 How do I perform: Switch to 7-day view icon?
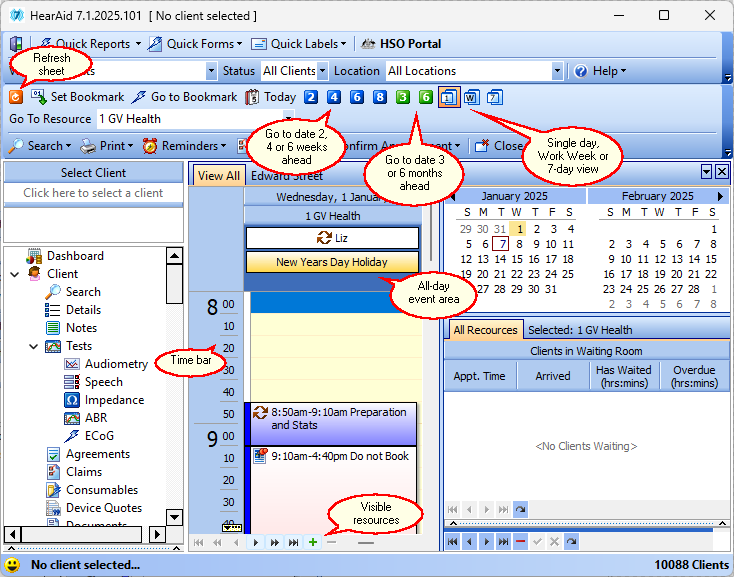click(494, 97)
